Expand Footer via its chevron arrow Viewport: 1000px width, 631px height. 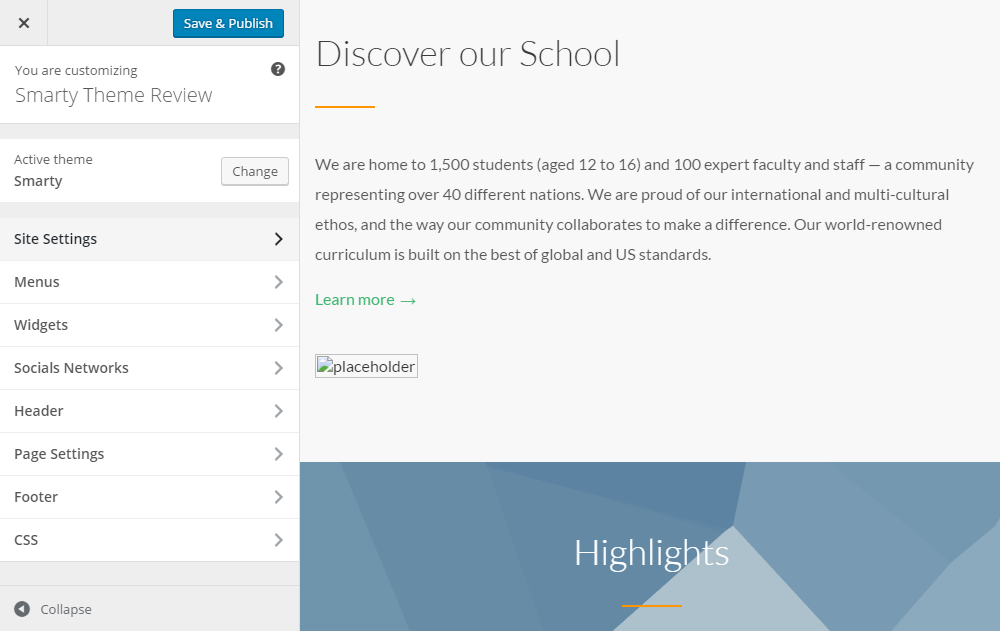click(x=279, y=497)
